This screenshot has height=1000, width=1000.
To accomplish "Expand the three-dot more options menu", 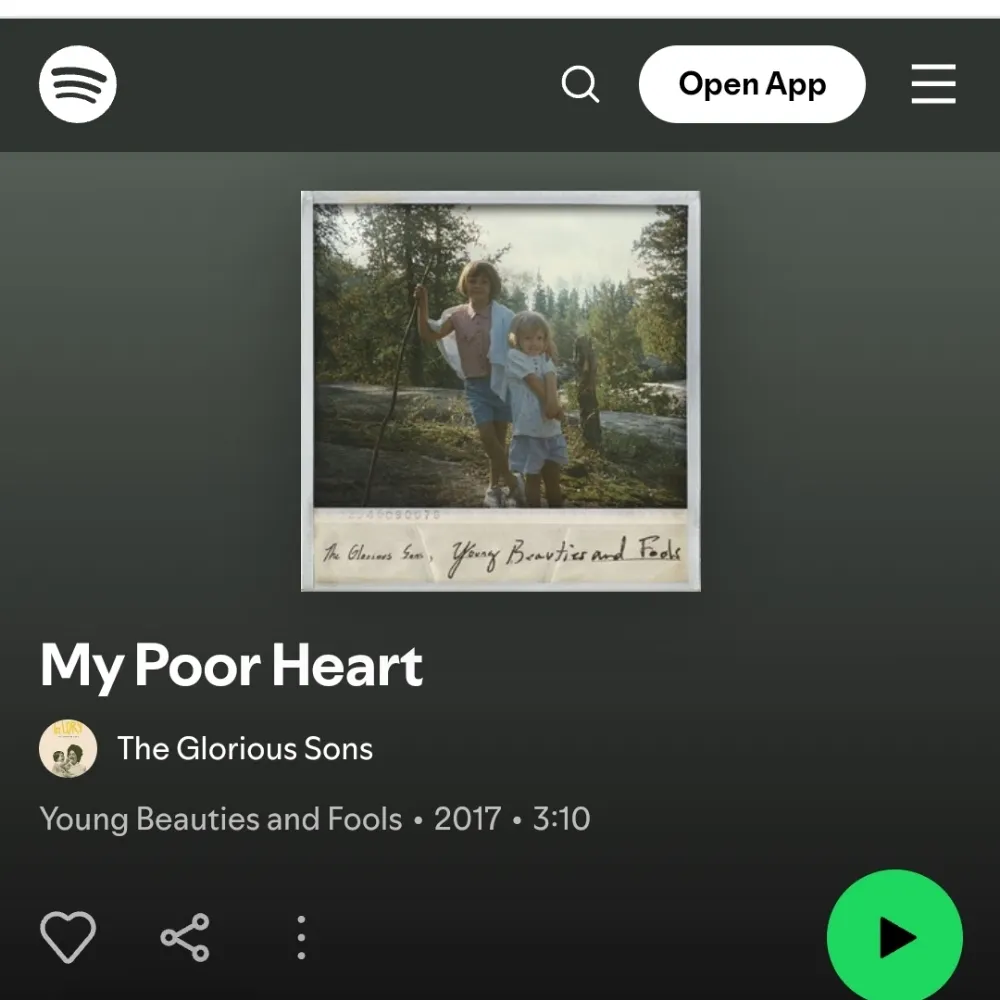I will click(302, 937).
